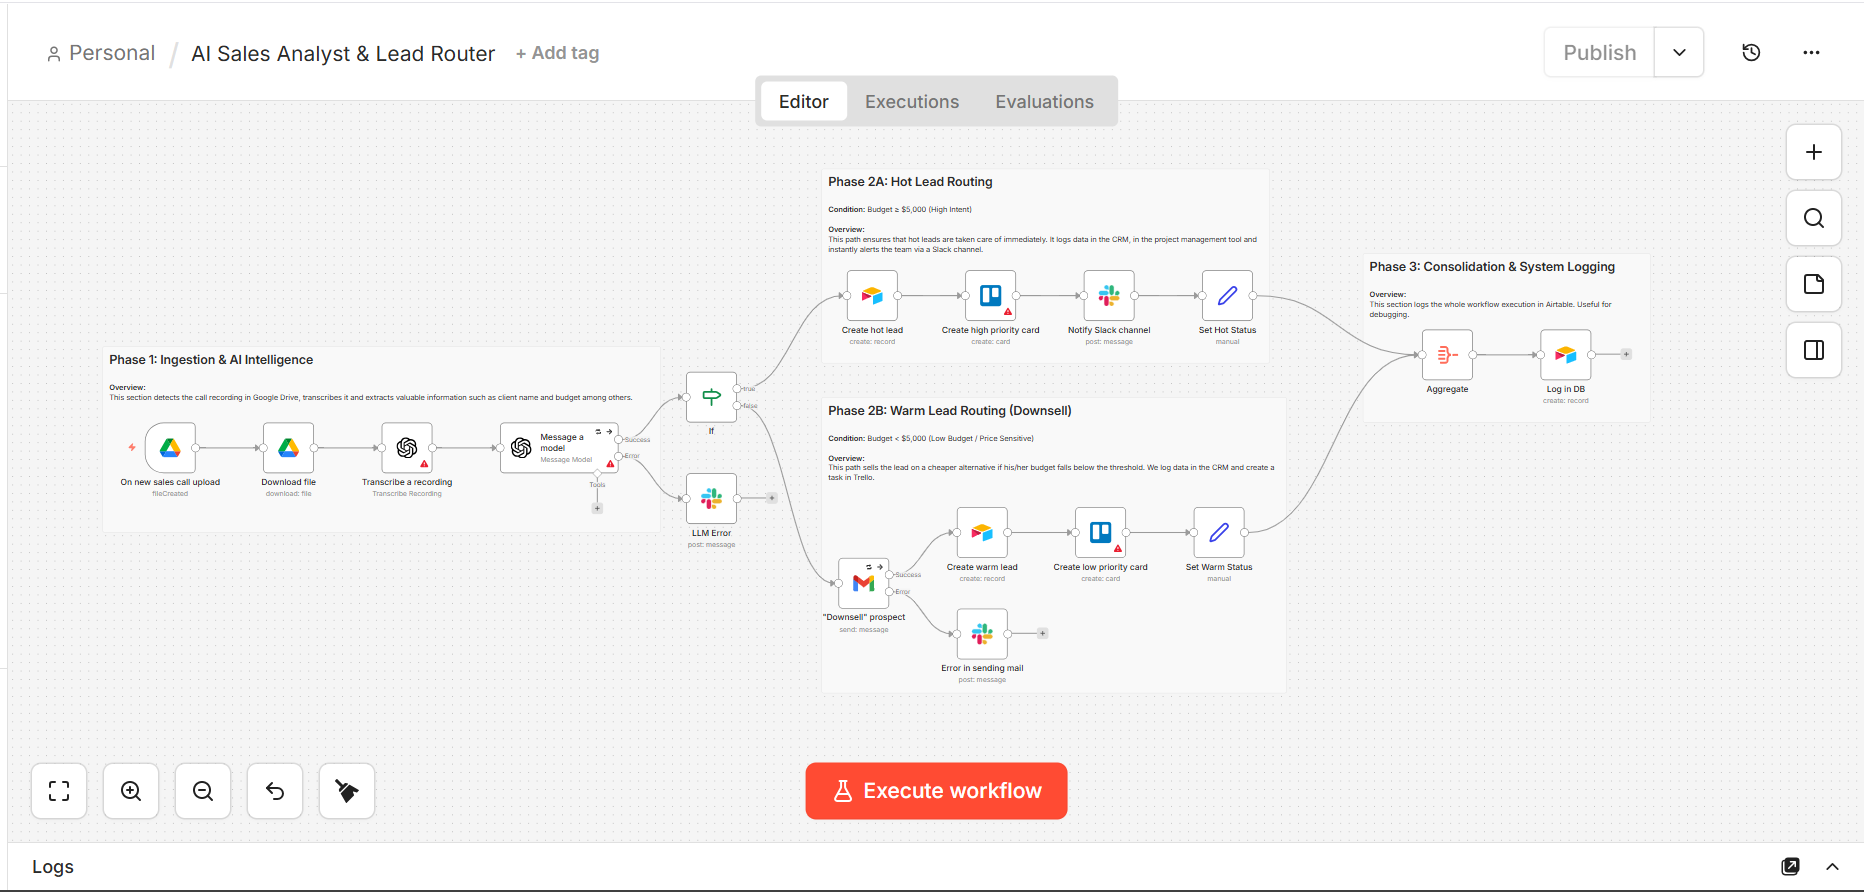
Task: Add a sticky note to canvas
Action: (x=1813, y=284)
